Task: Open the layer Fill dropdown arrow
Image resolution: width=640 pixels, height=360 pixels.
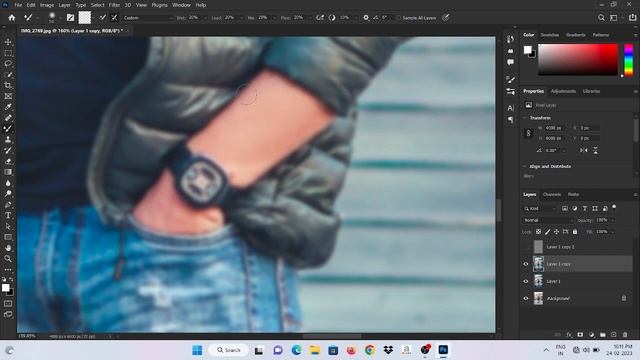Action: pyautogui.click(x=612, y=232)
